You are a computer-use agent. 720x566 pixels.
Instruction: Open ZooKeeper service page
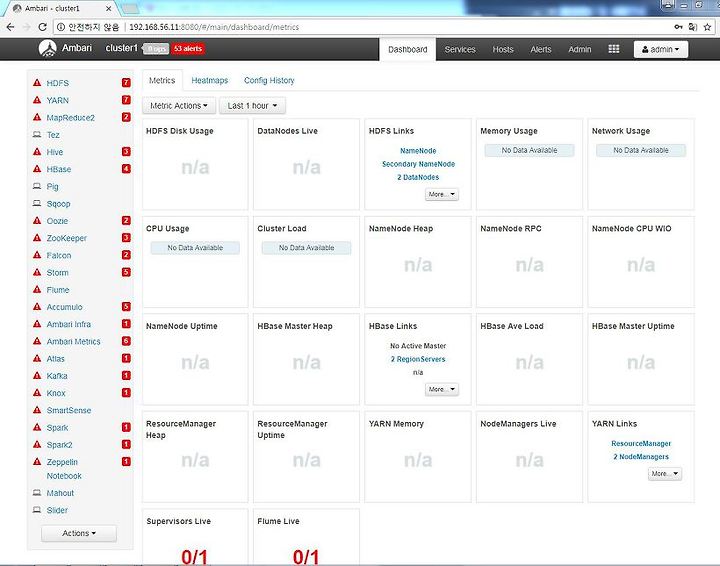pyautogui.click(x=67, y=238)
